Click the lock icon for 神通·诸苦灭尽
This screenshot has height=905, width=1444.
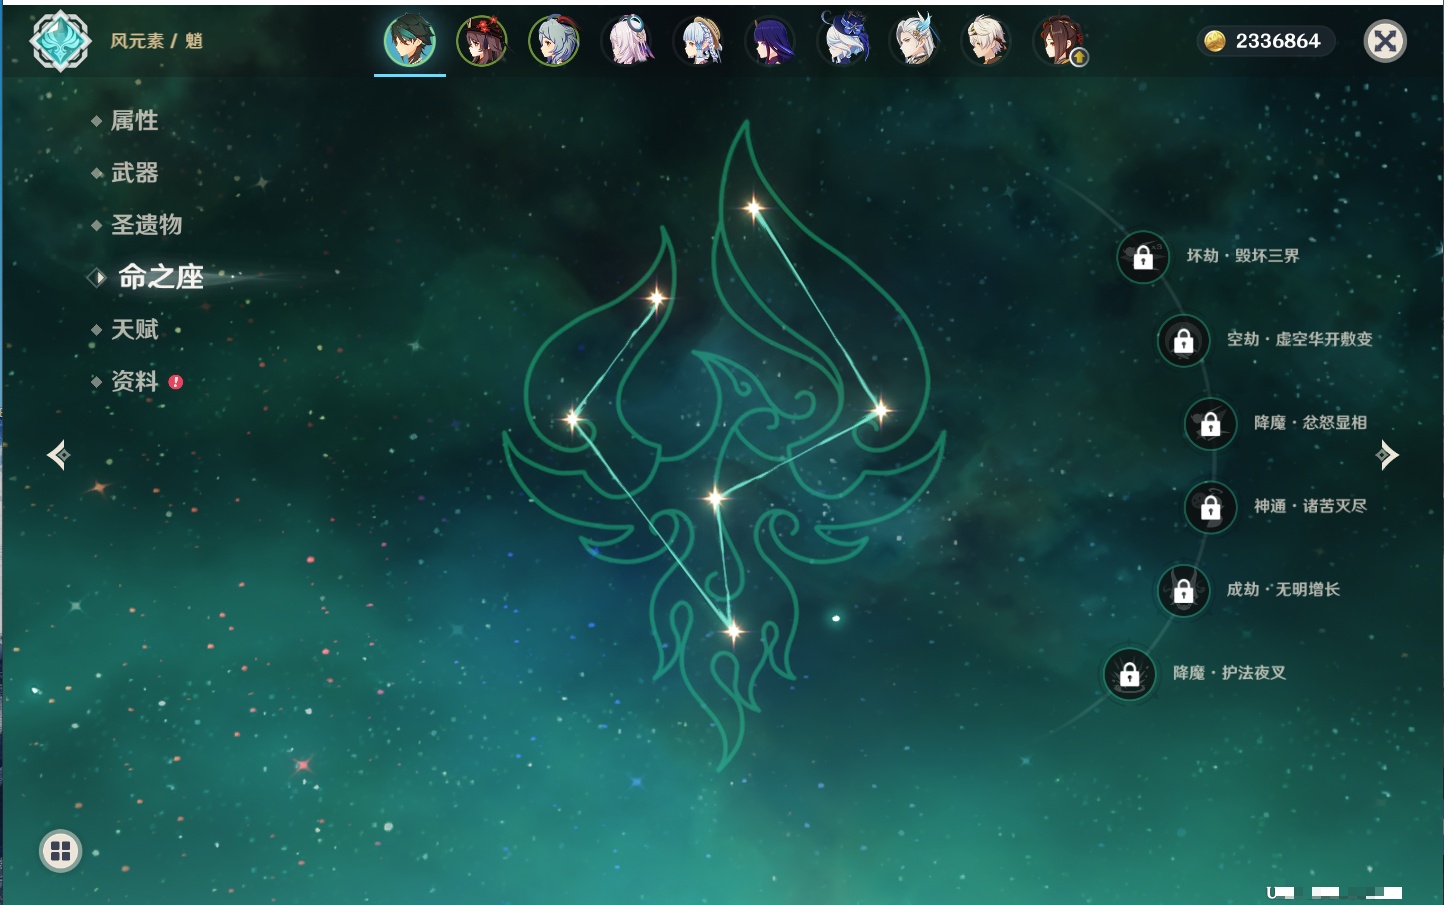pyautogui.click(x=1211, y=507)
